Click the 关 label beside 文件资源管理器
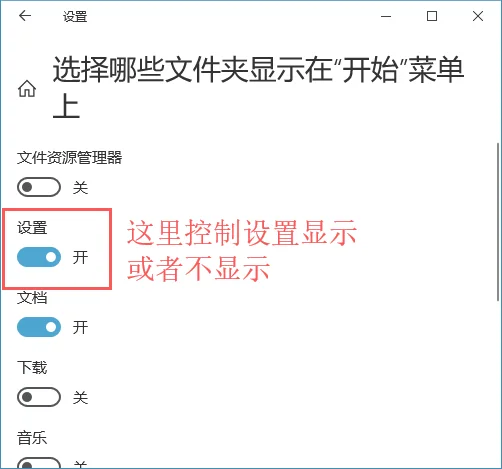This screenshot has height=469, width=502. [x=80, y=188]
